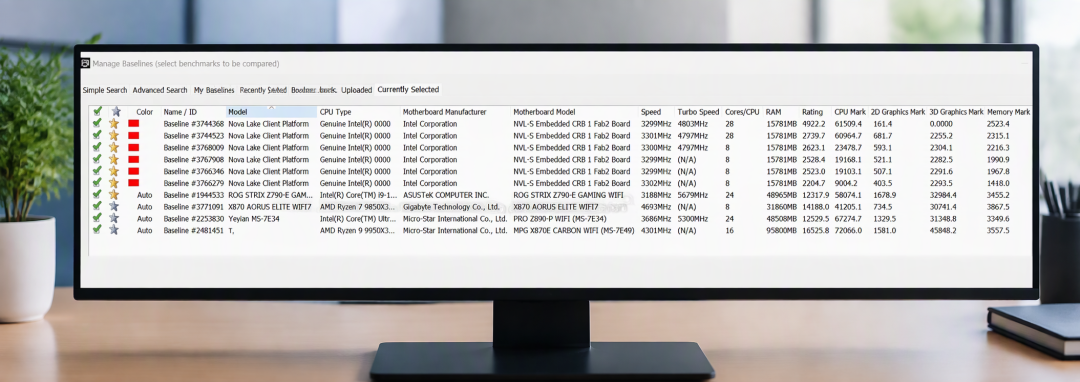
Task: Uncheck Baseline #2253830 selection checkmark
Action: [97, 217]
